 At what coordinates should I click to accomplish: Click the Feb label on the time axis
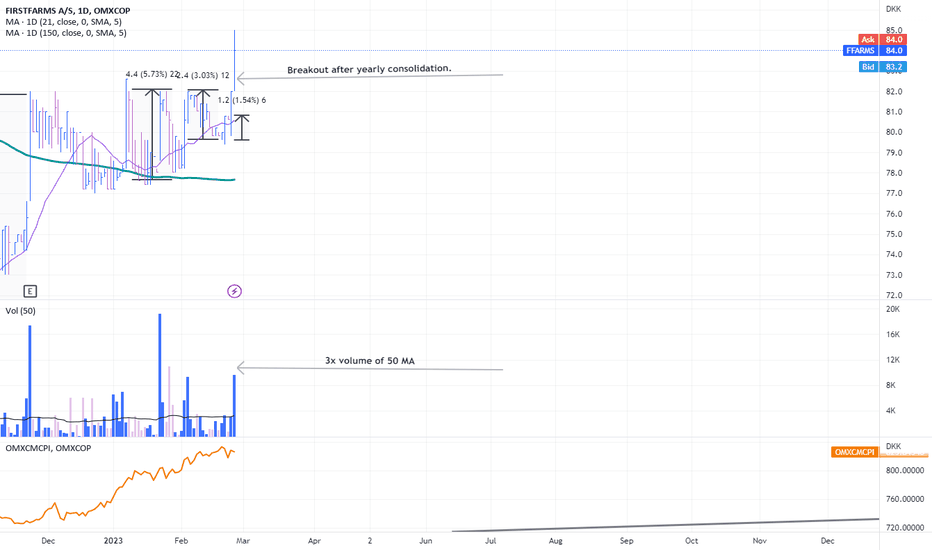(x=181, y=540)
